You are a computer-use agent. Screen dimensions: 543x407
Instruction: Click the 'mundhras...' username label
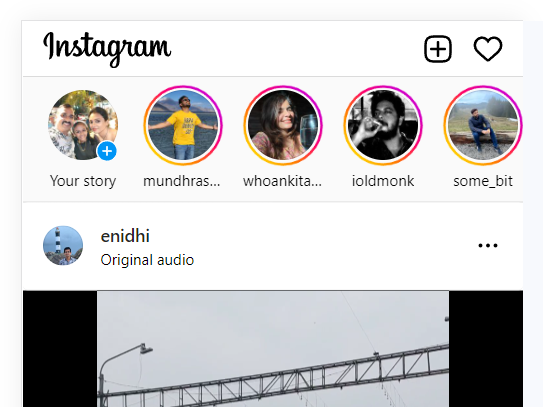182,181
